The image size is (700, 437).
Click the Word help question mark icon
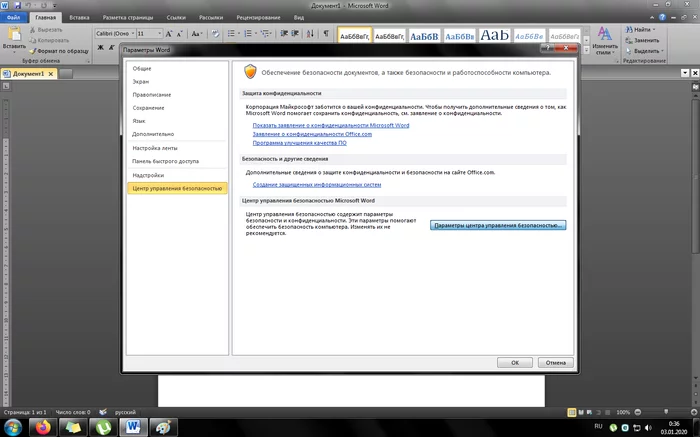(662, 17)
